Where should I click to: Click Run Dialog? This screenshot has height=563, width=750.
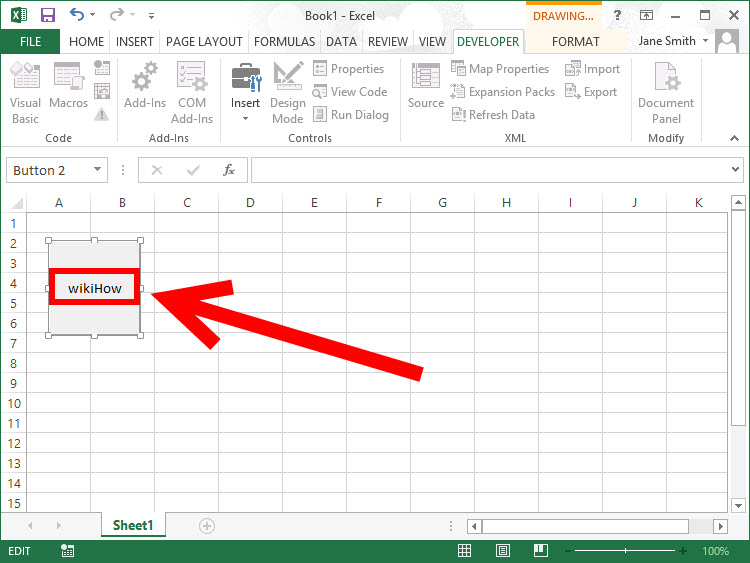(351, 114)
